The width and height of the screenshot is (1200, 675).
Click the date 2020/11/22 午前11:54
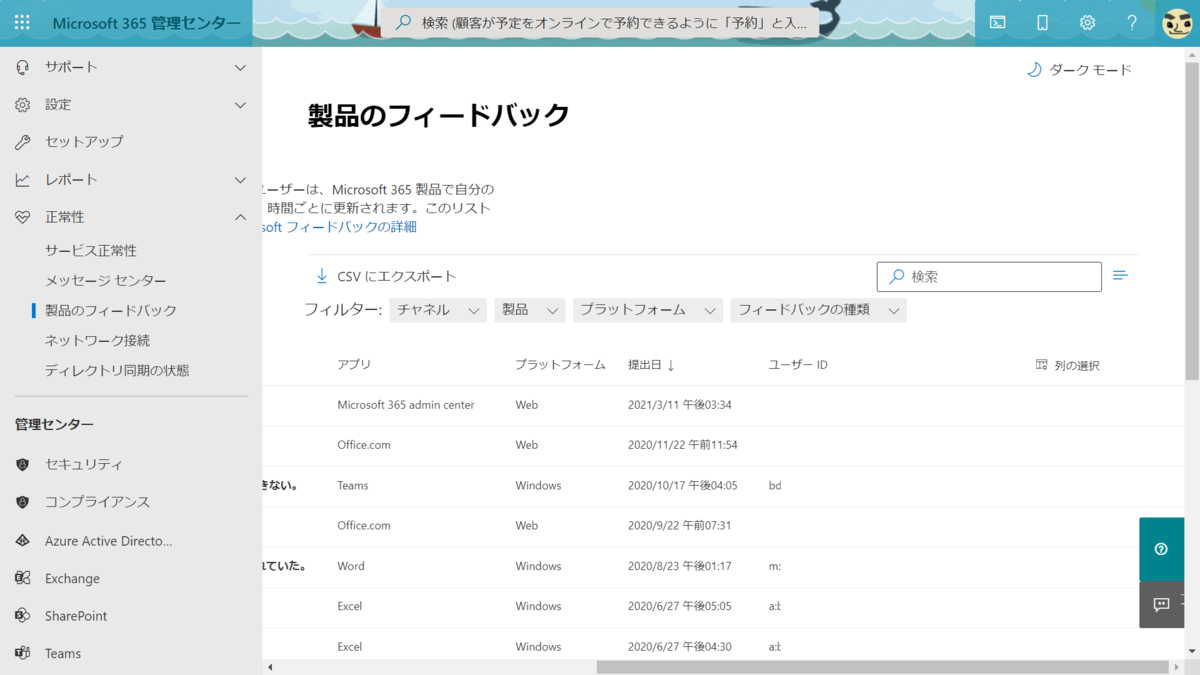(683, 445)
